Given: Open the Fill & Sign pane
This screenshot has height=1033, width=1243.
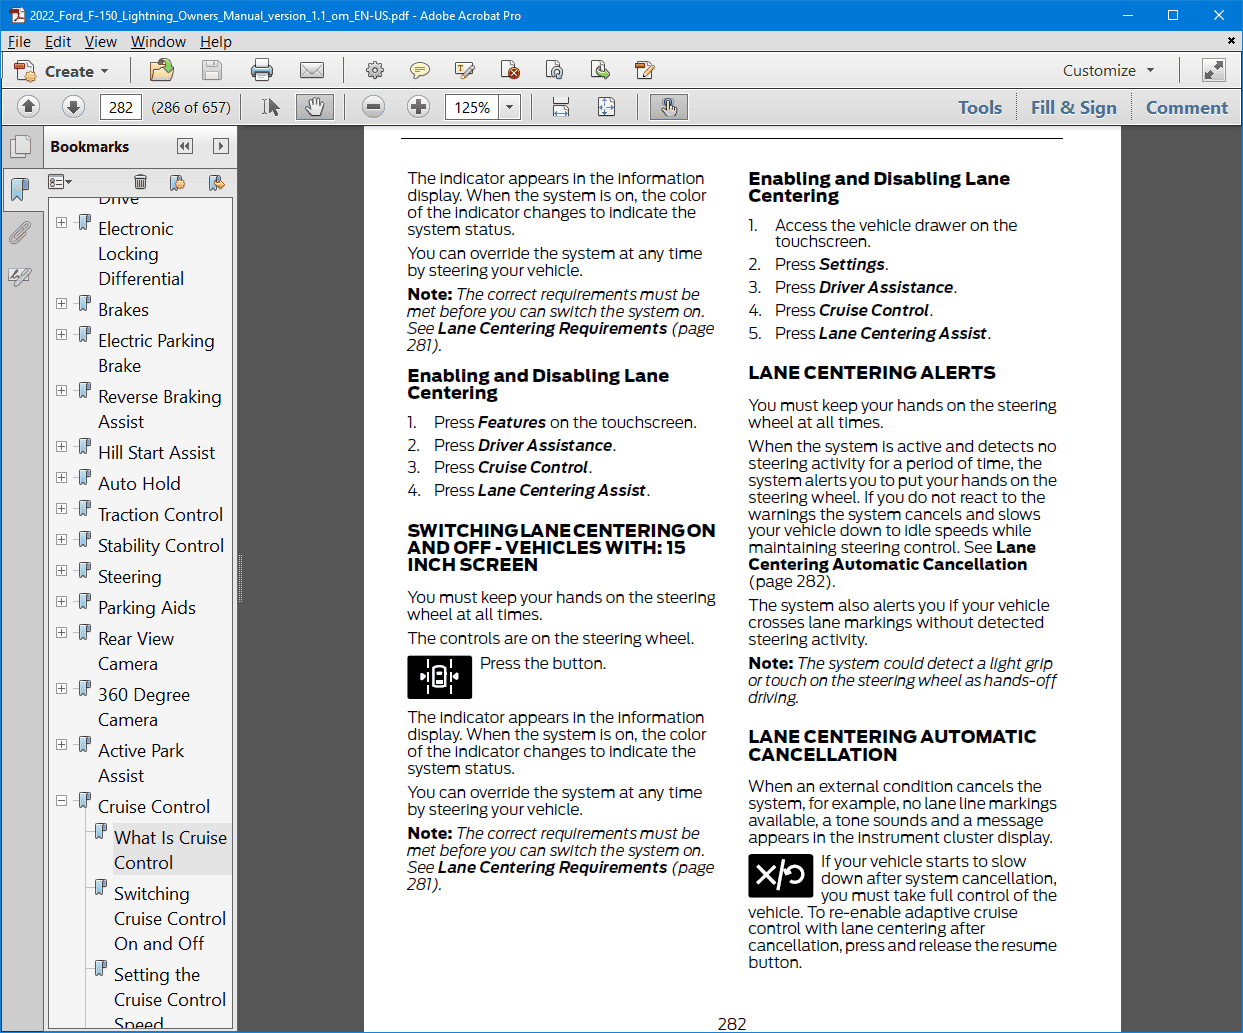Looking at the screenshot, I should (1073, 107).
